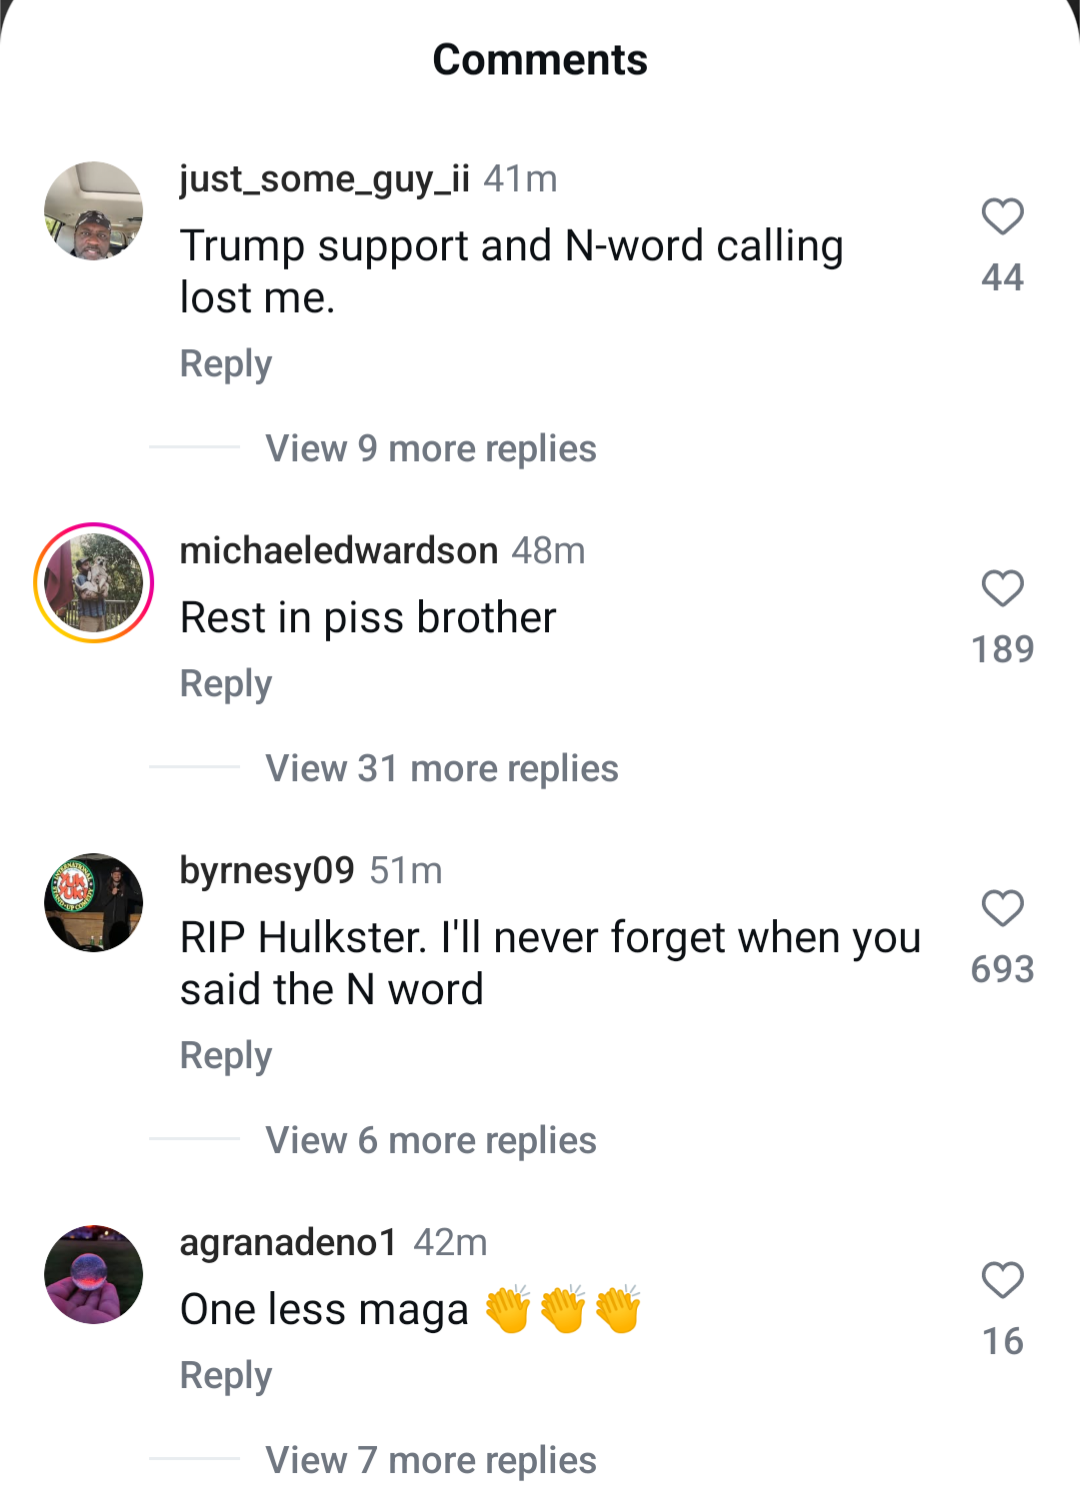Screen dimensions: 1080x1503
Task: Expand 'View 31 more replies'
Action: (442, 769)
